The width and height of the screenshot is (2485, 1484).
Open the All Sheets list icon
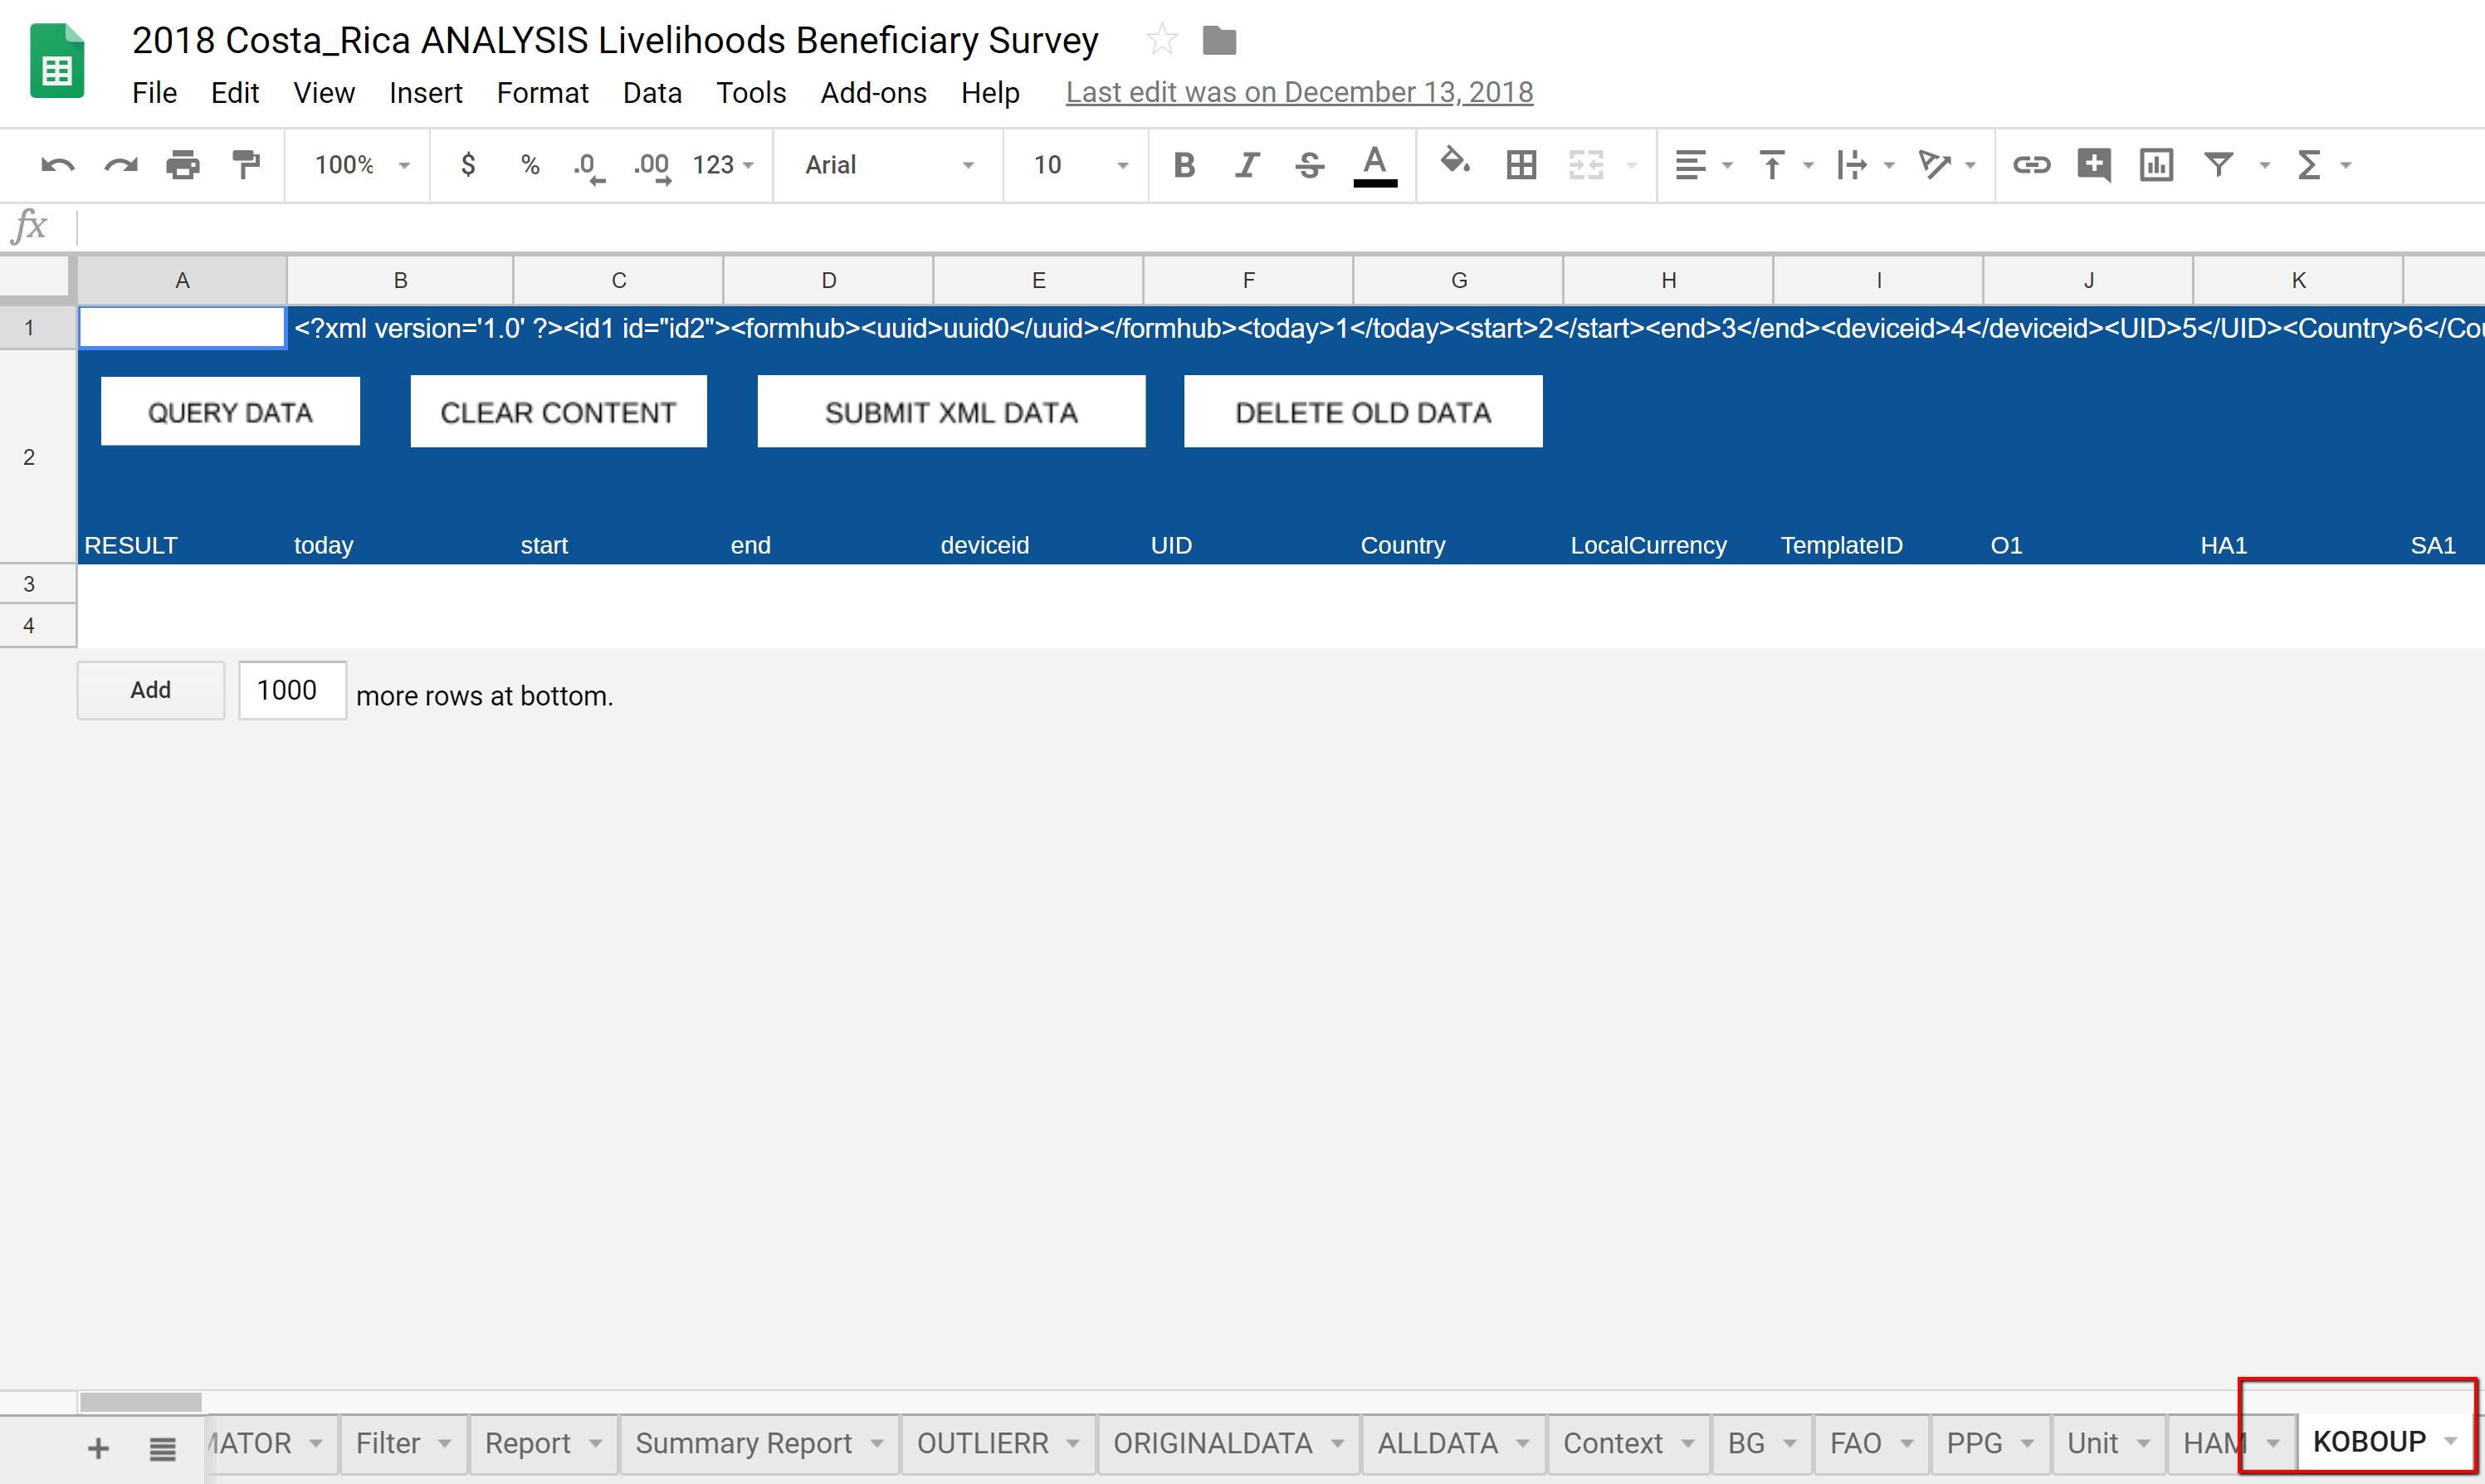point(162,1448)
